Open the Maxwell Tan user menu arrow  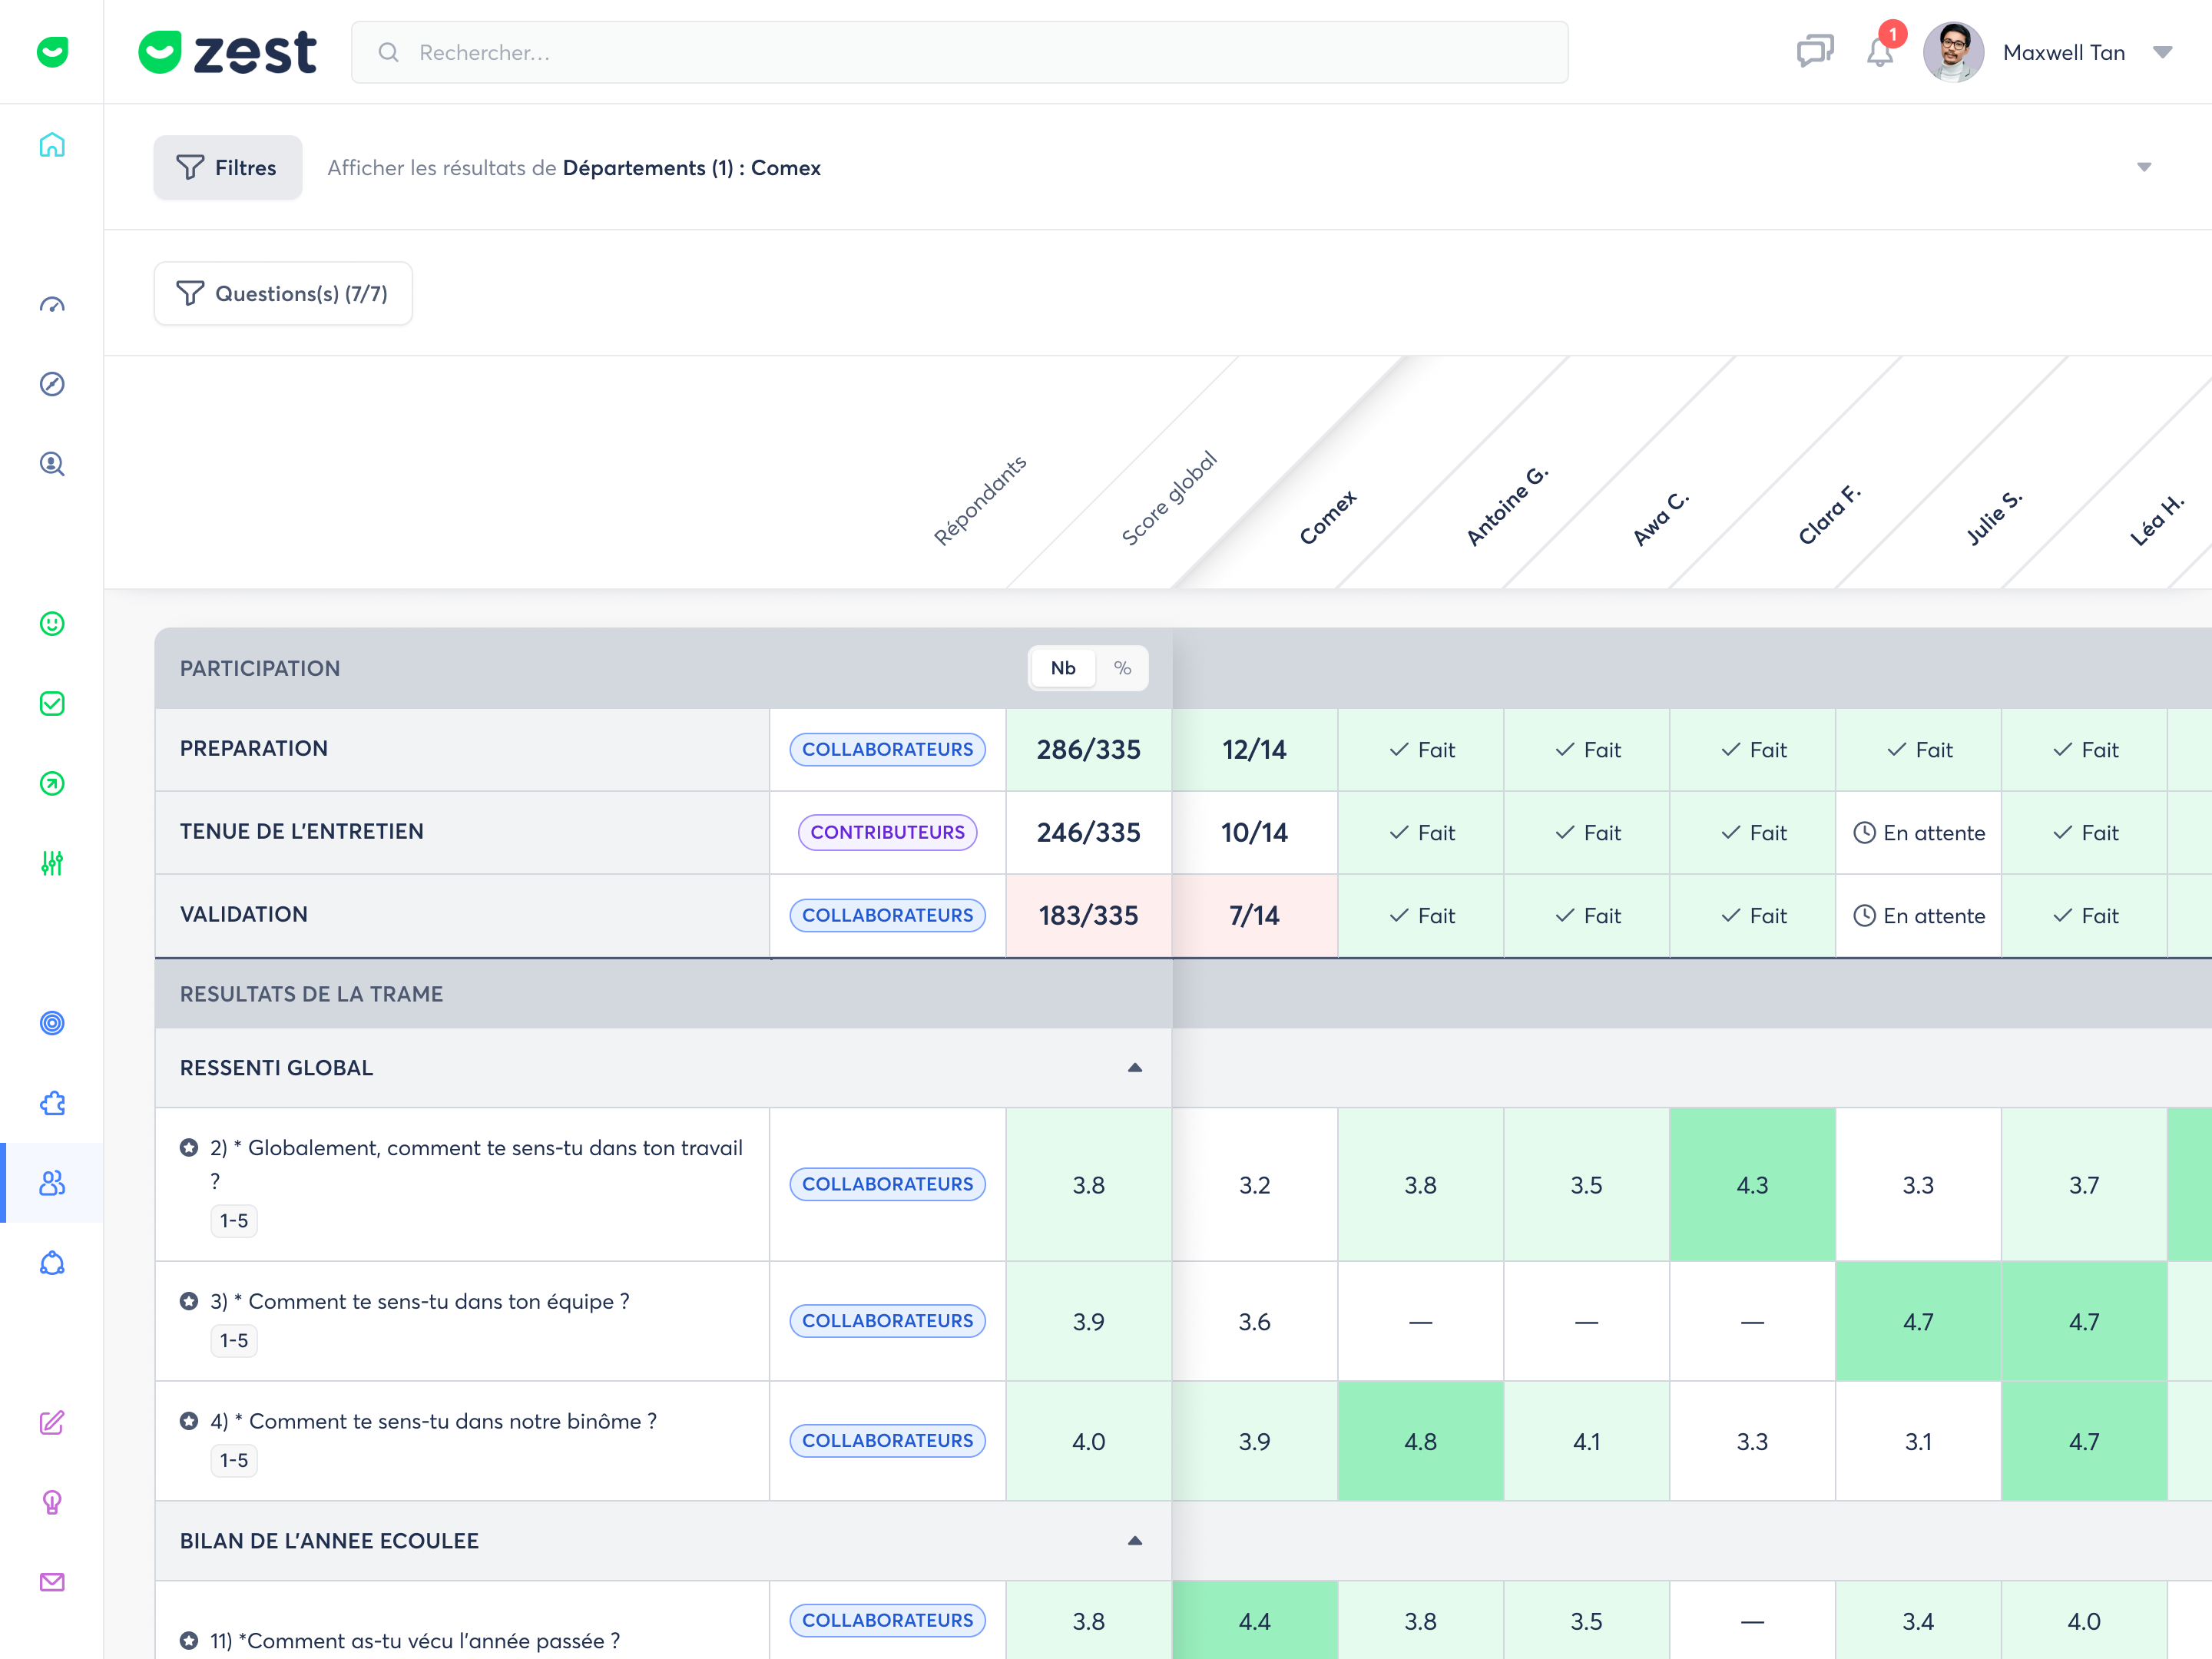point(2163,53)
